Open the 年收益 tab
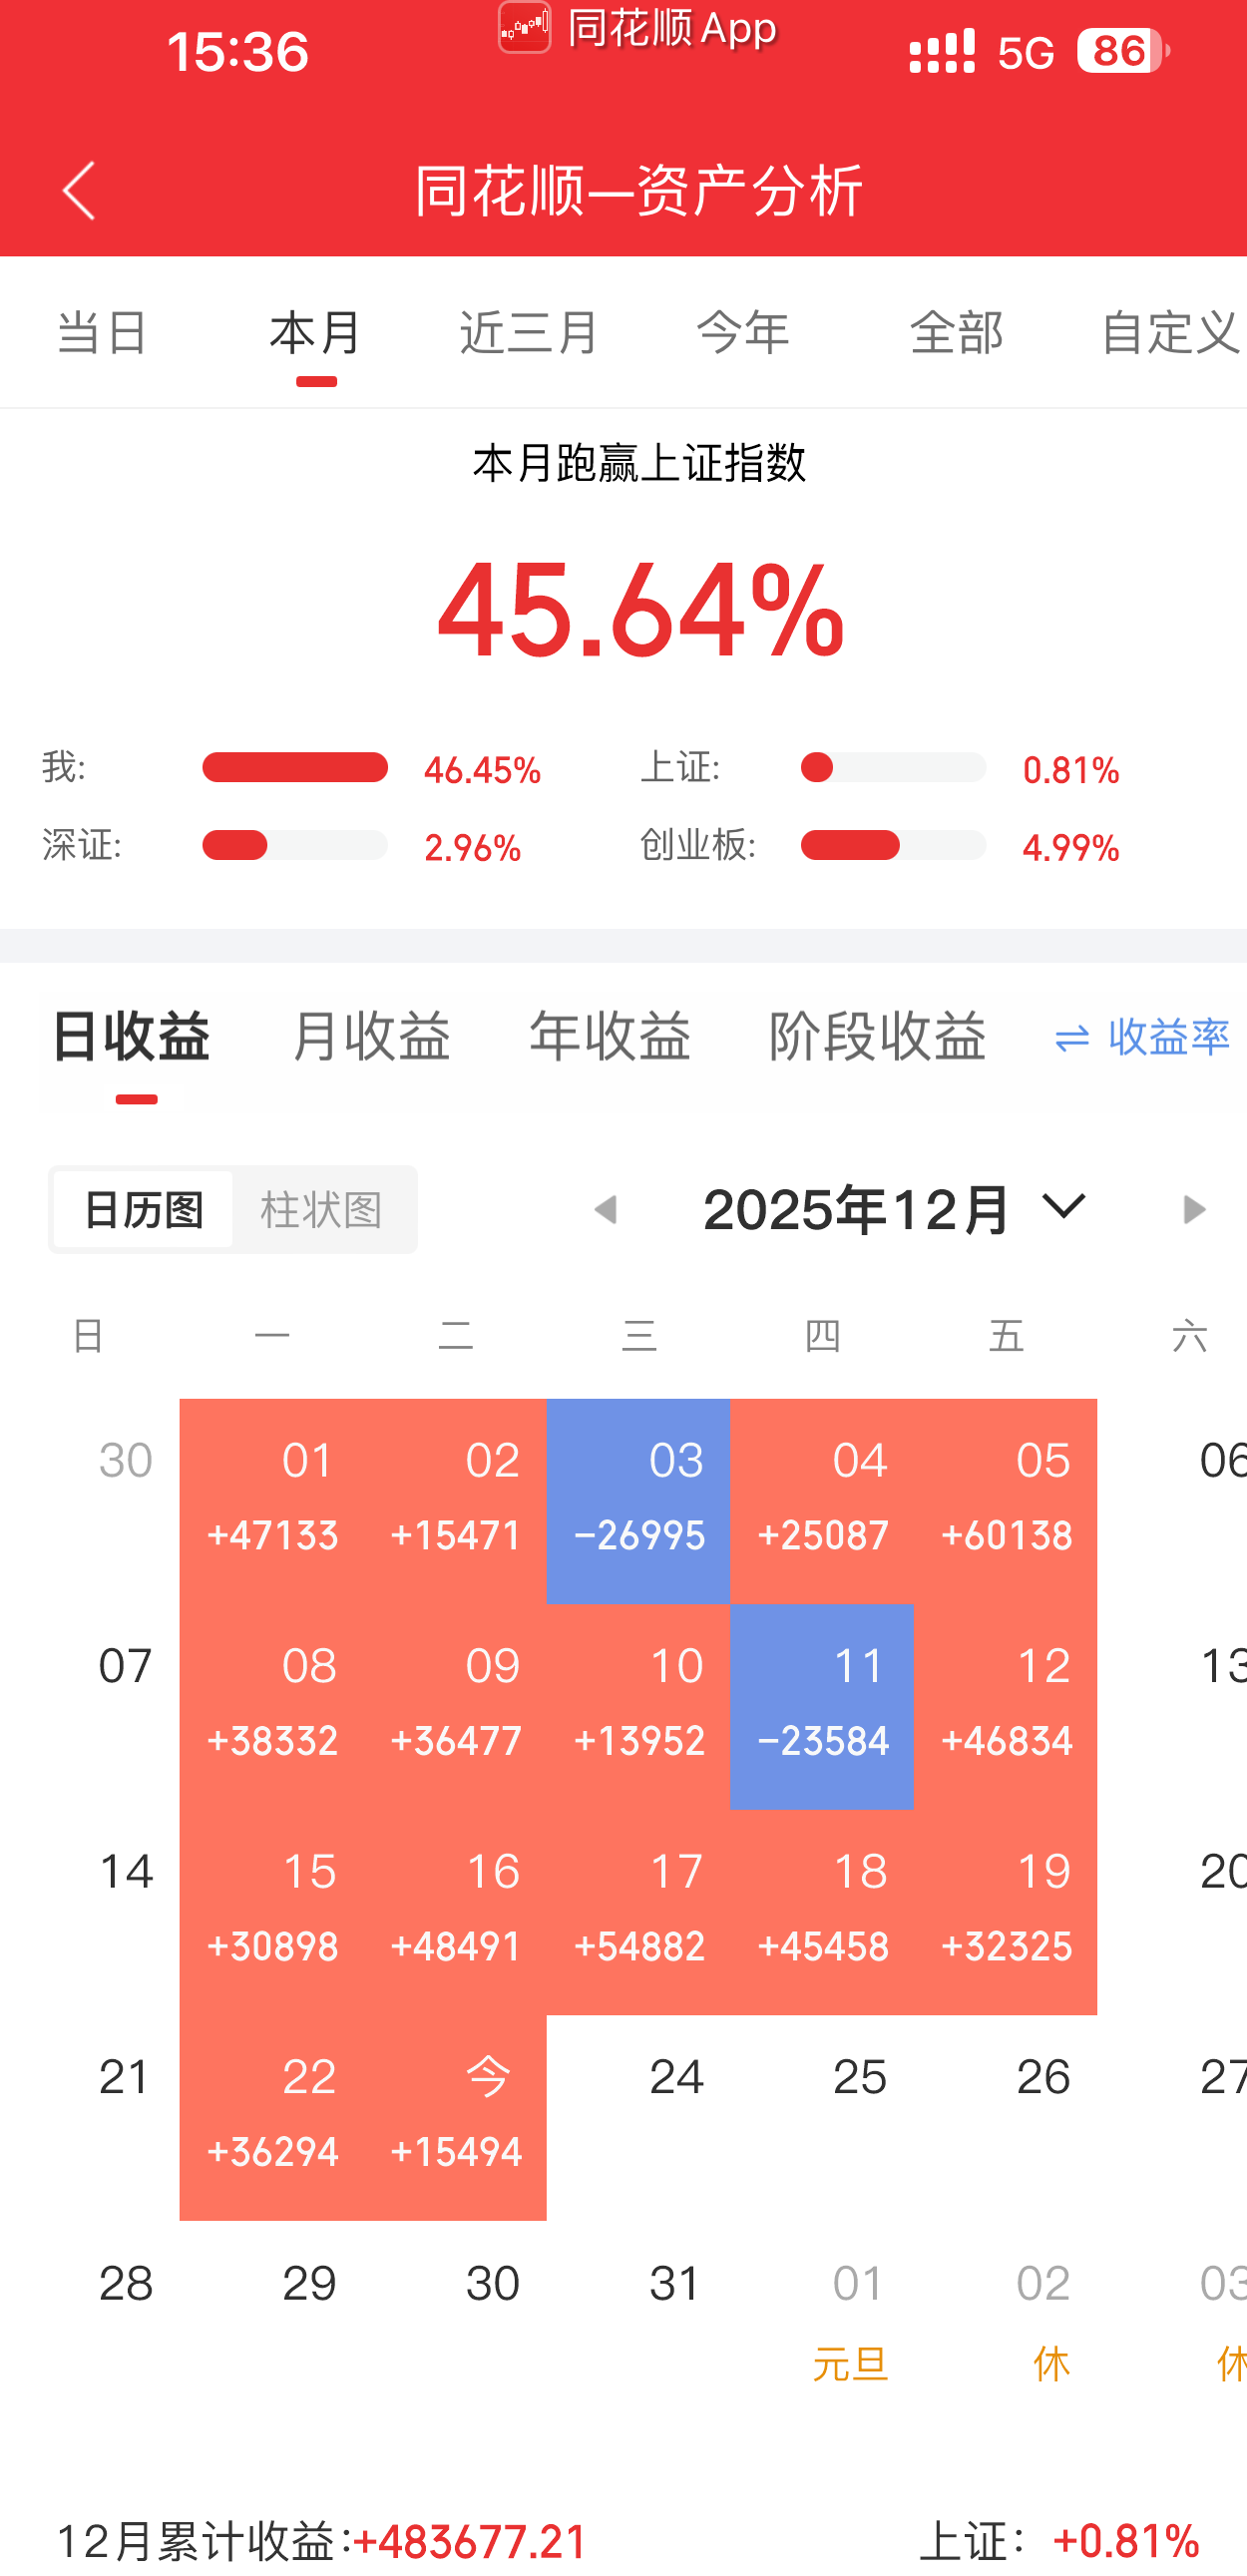 click(610, 1036)
